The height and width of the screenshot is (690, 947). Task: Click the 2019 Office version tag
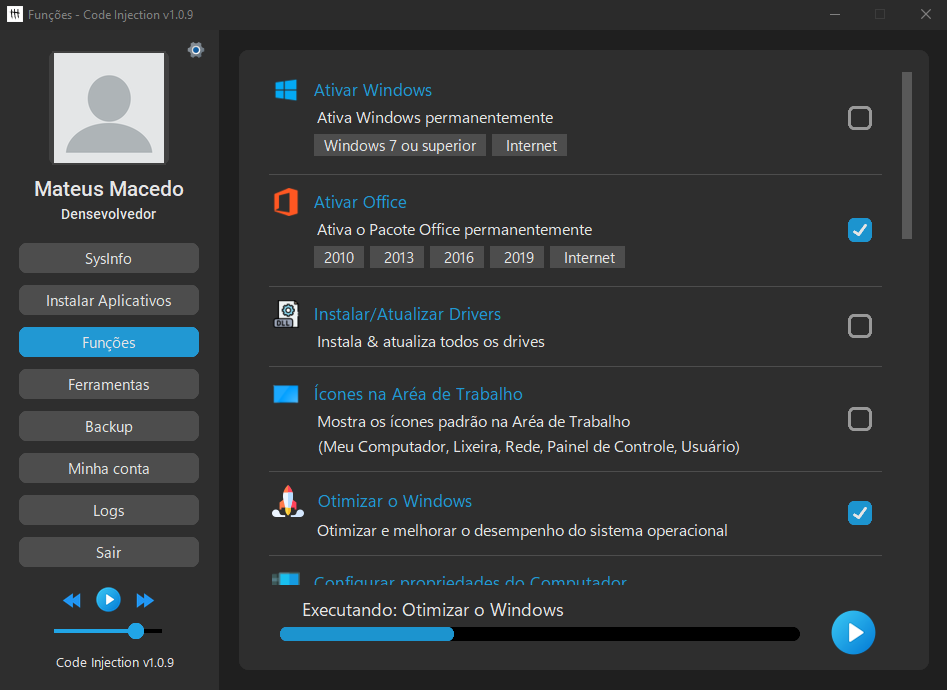pos(518,257)
